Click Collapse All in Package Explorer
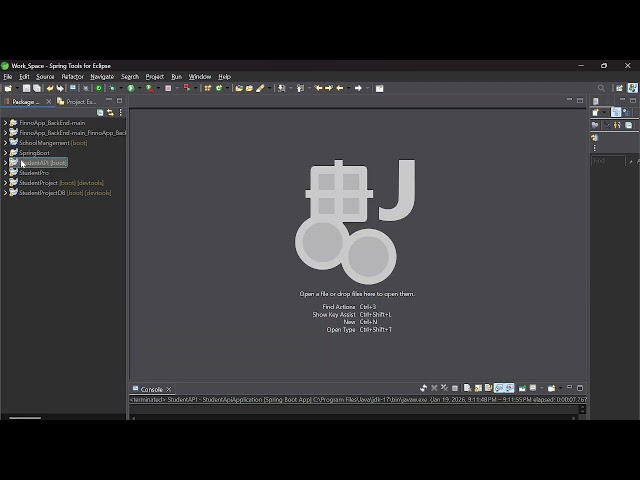 pyautogui.click(x=100, y=112)
